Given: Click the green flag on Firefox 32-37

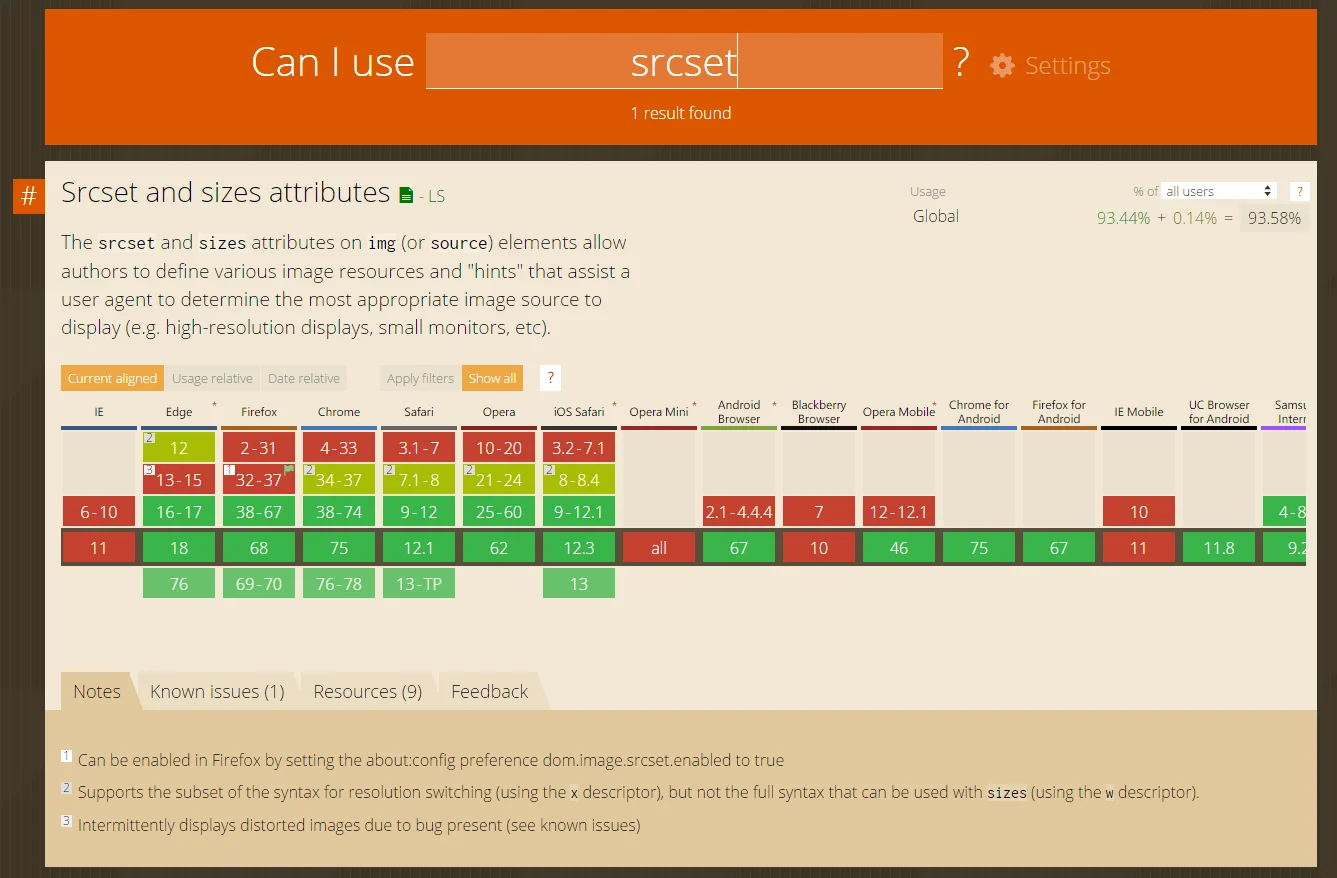Looking at the screenshot, I should click(x=289, y=469).
